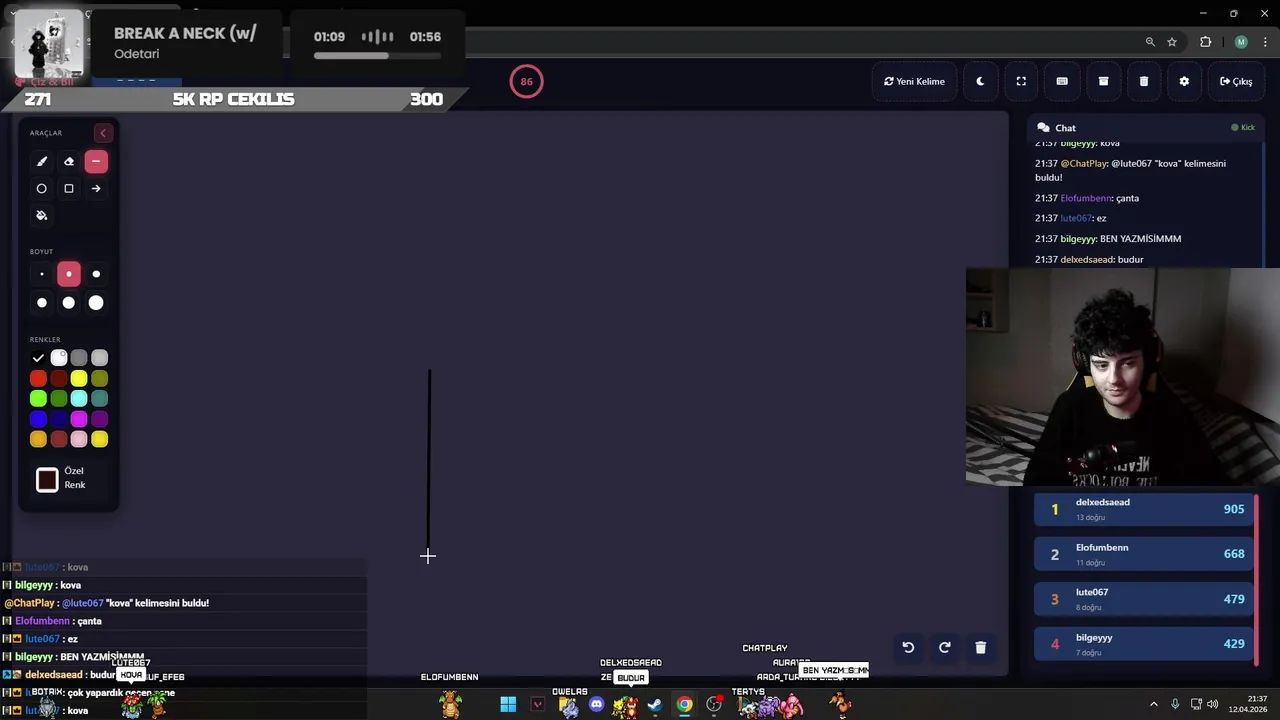Undo the last canvas stroke
1280x720 pixels.
908,647
